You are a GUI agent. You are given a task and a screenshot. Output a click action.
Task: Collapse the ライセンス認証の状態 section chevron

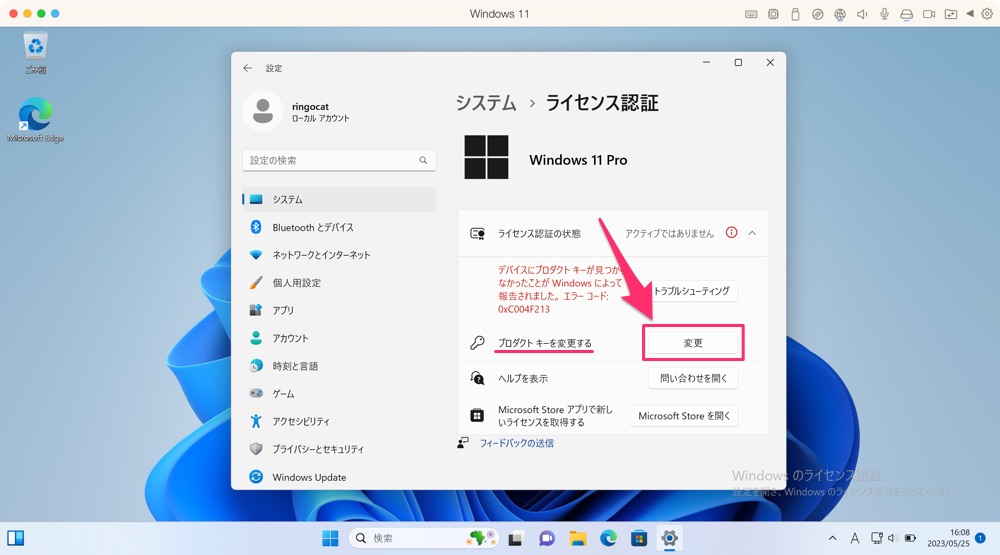point(753,233)
